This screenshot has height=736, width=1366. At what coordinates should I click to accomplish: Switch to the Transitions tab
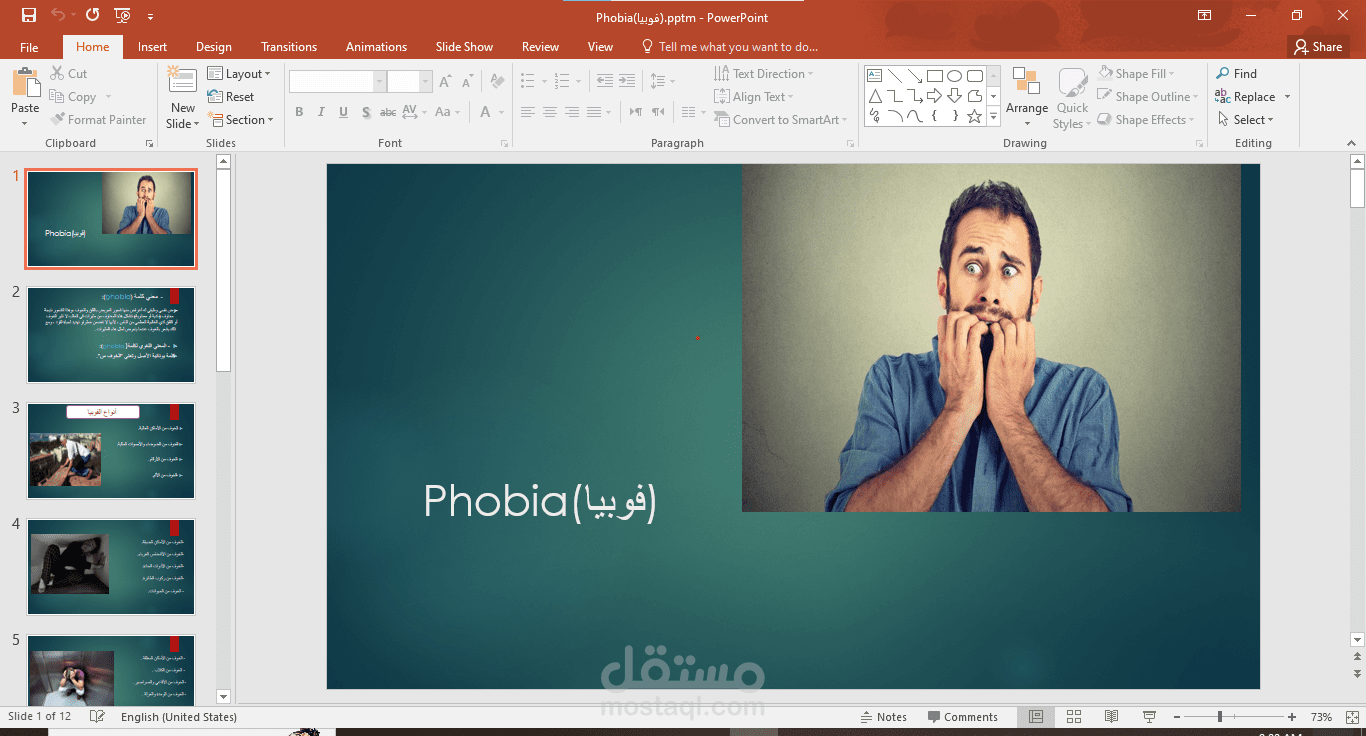[x=289, y=47]
